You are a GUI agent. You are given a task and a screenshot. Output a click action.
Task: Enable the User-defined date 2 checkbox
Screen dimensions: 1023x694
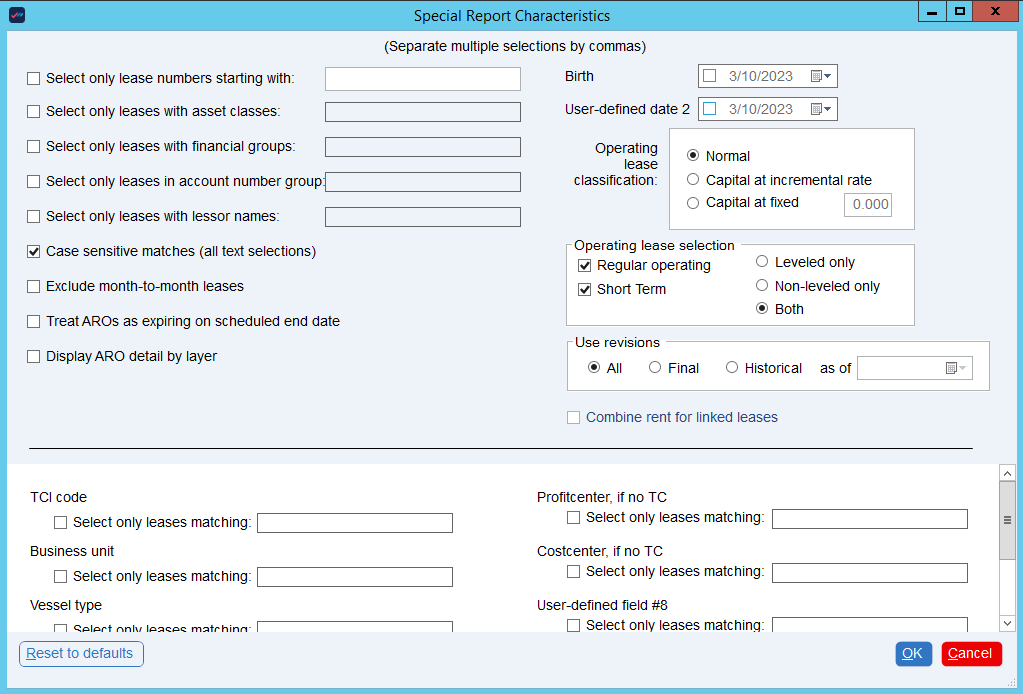tap(710, 109)
